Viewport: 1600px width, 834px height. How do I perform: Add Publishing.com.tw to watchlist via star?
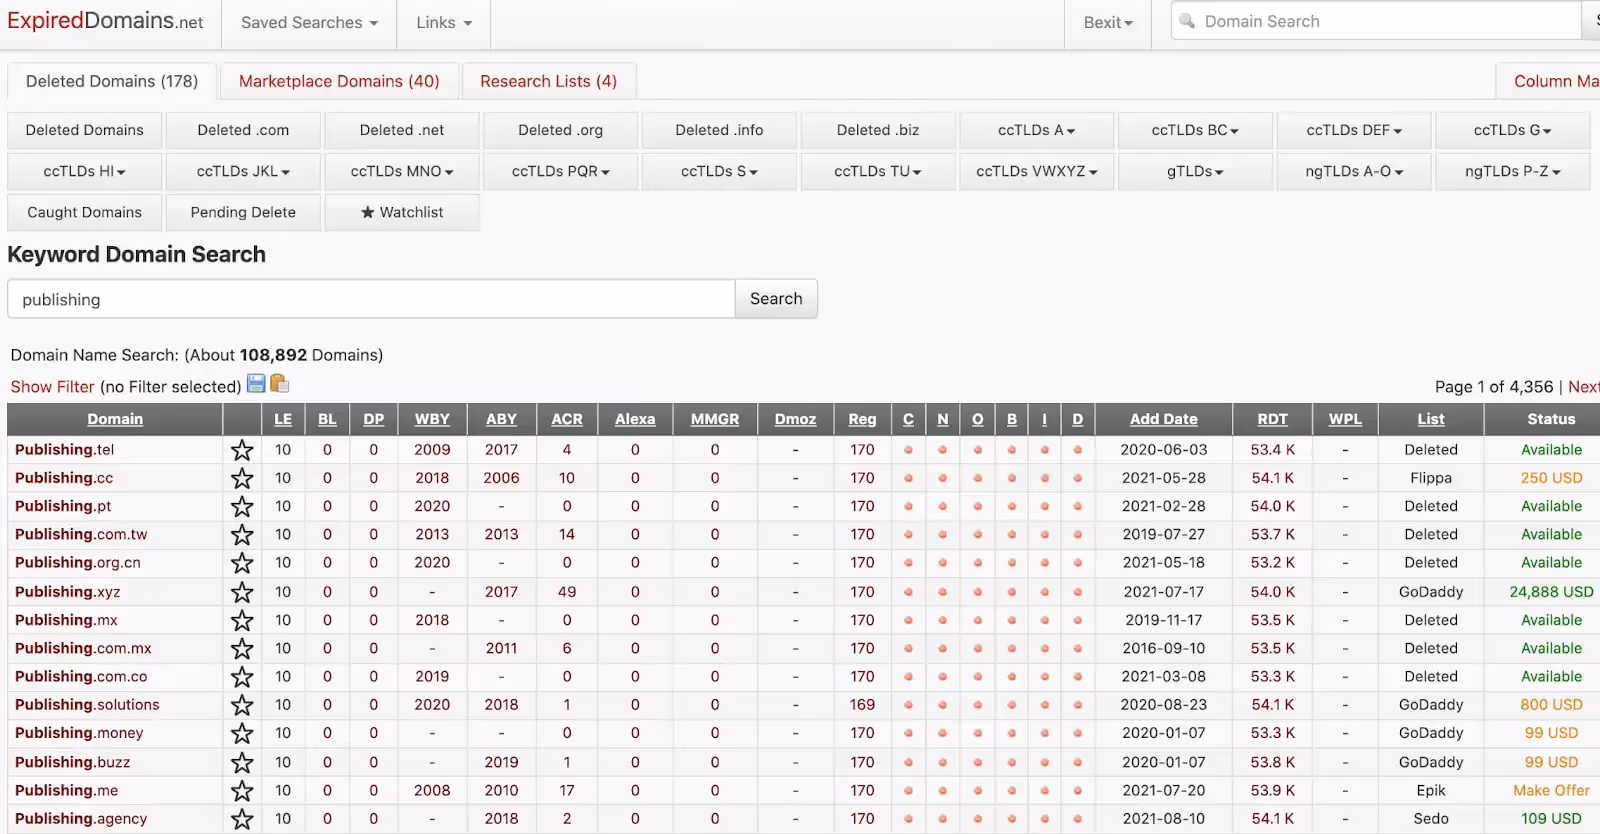[242, 535]
